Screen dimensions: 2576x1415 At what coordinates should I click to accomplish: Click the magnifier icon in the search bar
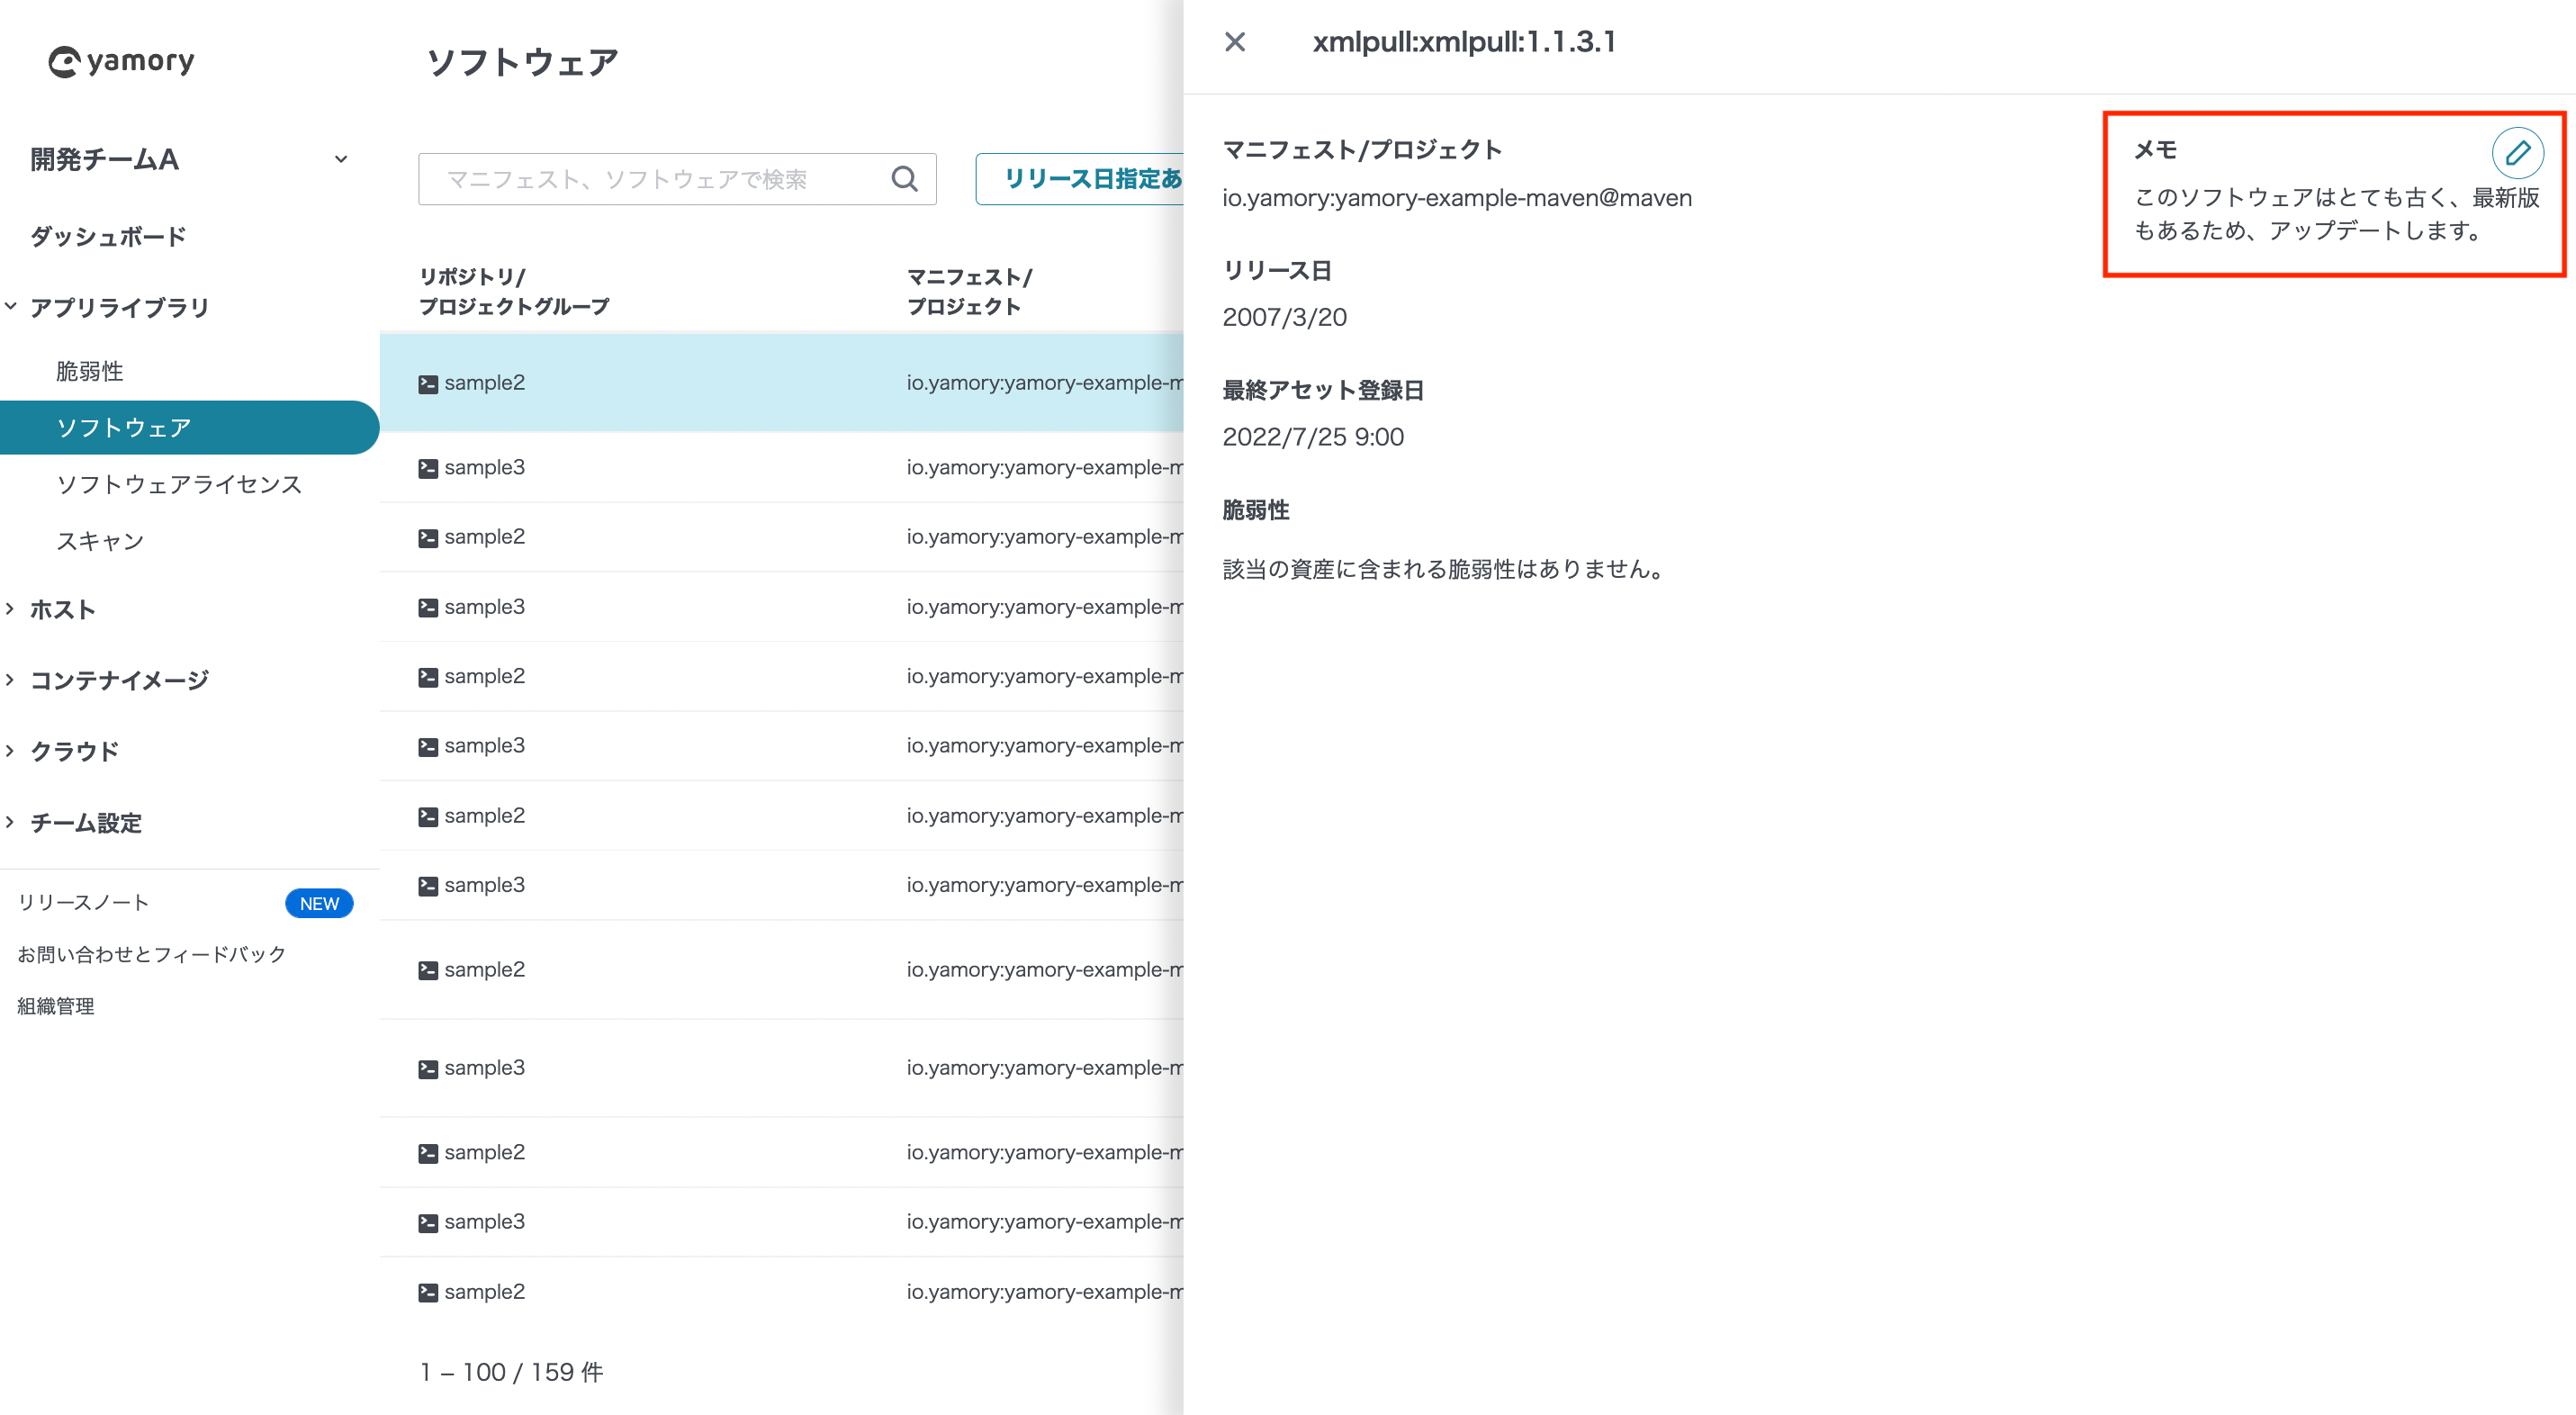[x=903, y=179]
